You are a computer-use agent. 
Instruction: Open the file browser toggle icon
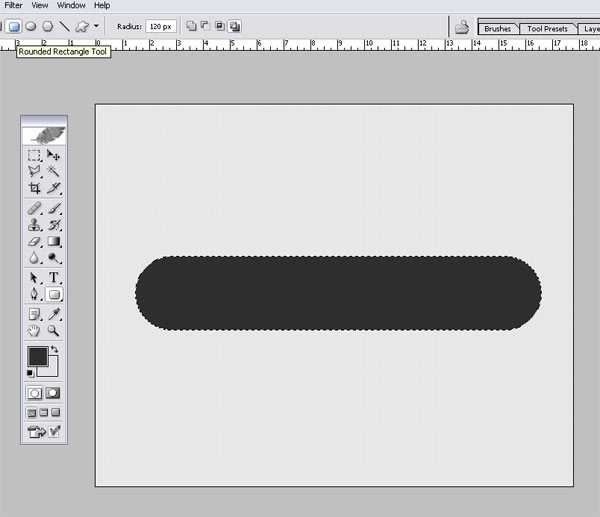pyautogui.click(x=462, y=27)
